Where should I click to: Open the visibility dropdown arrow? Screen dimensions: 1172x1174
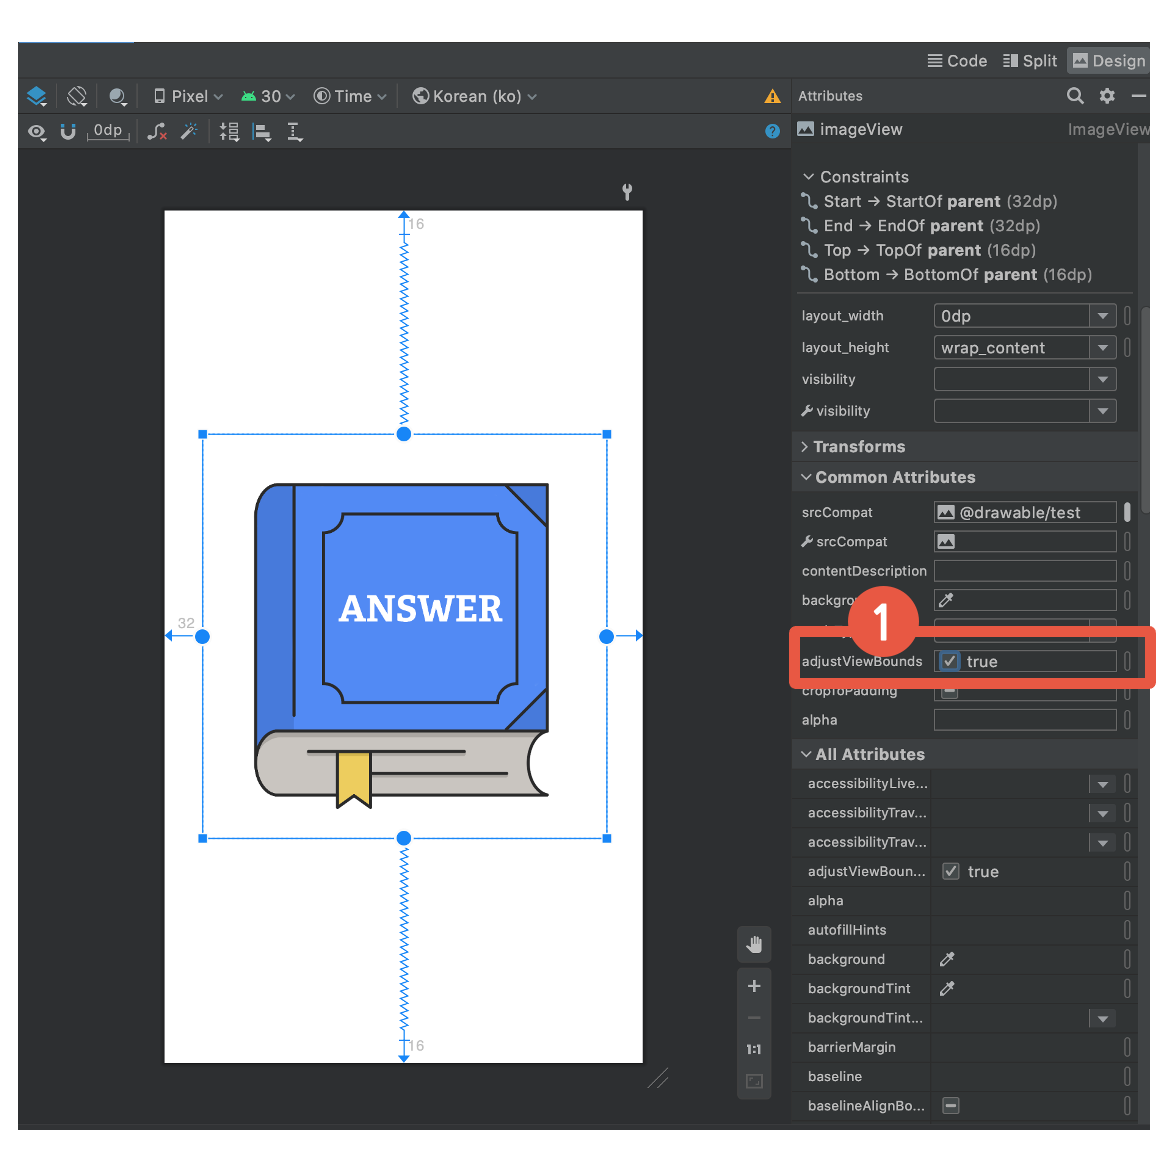coord(1102,380)
